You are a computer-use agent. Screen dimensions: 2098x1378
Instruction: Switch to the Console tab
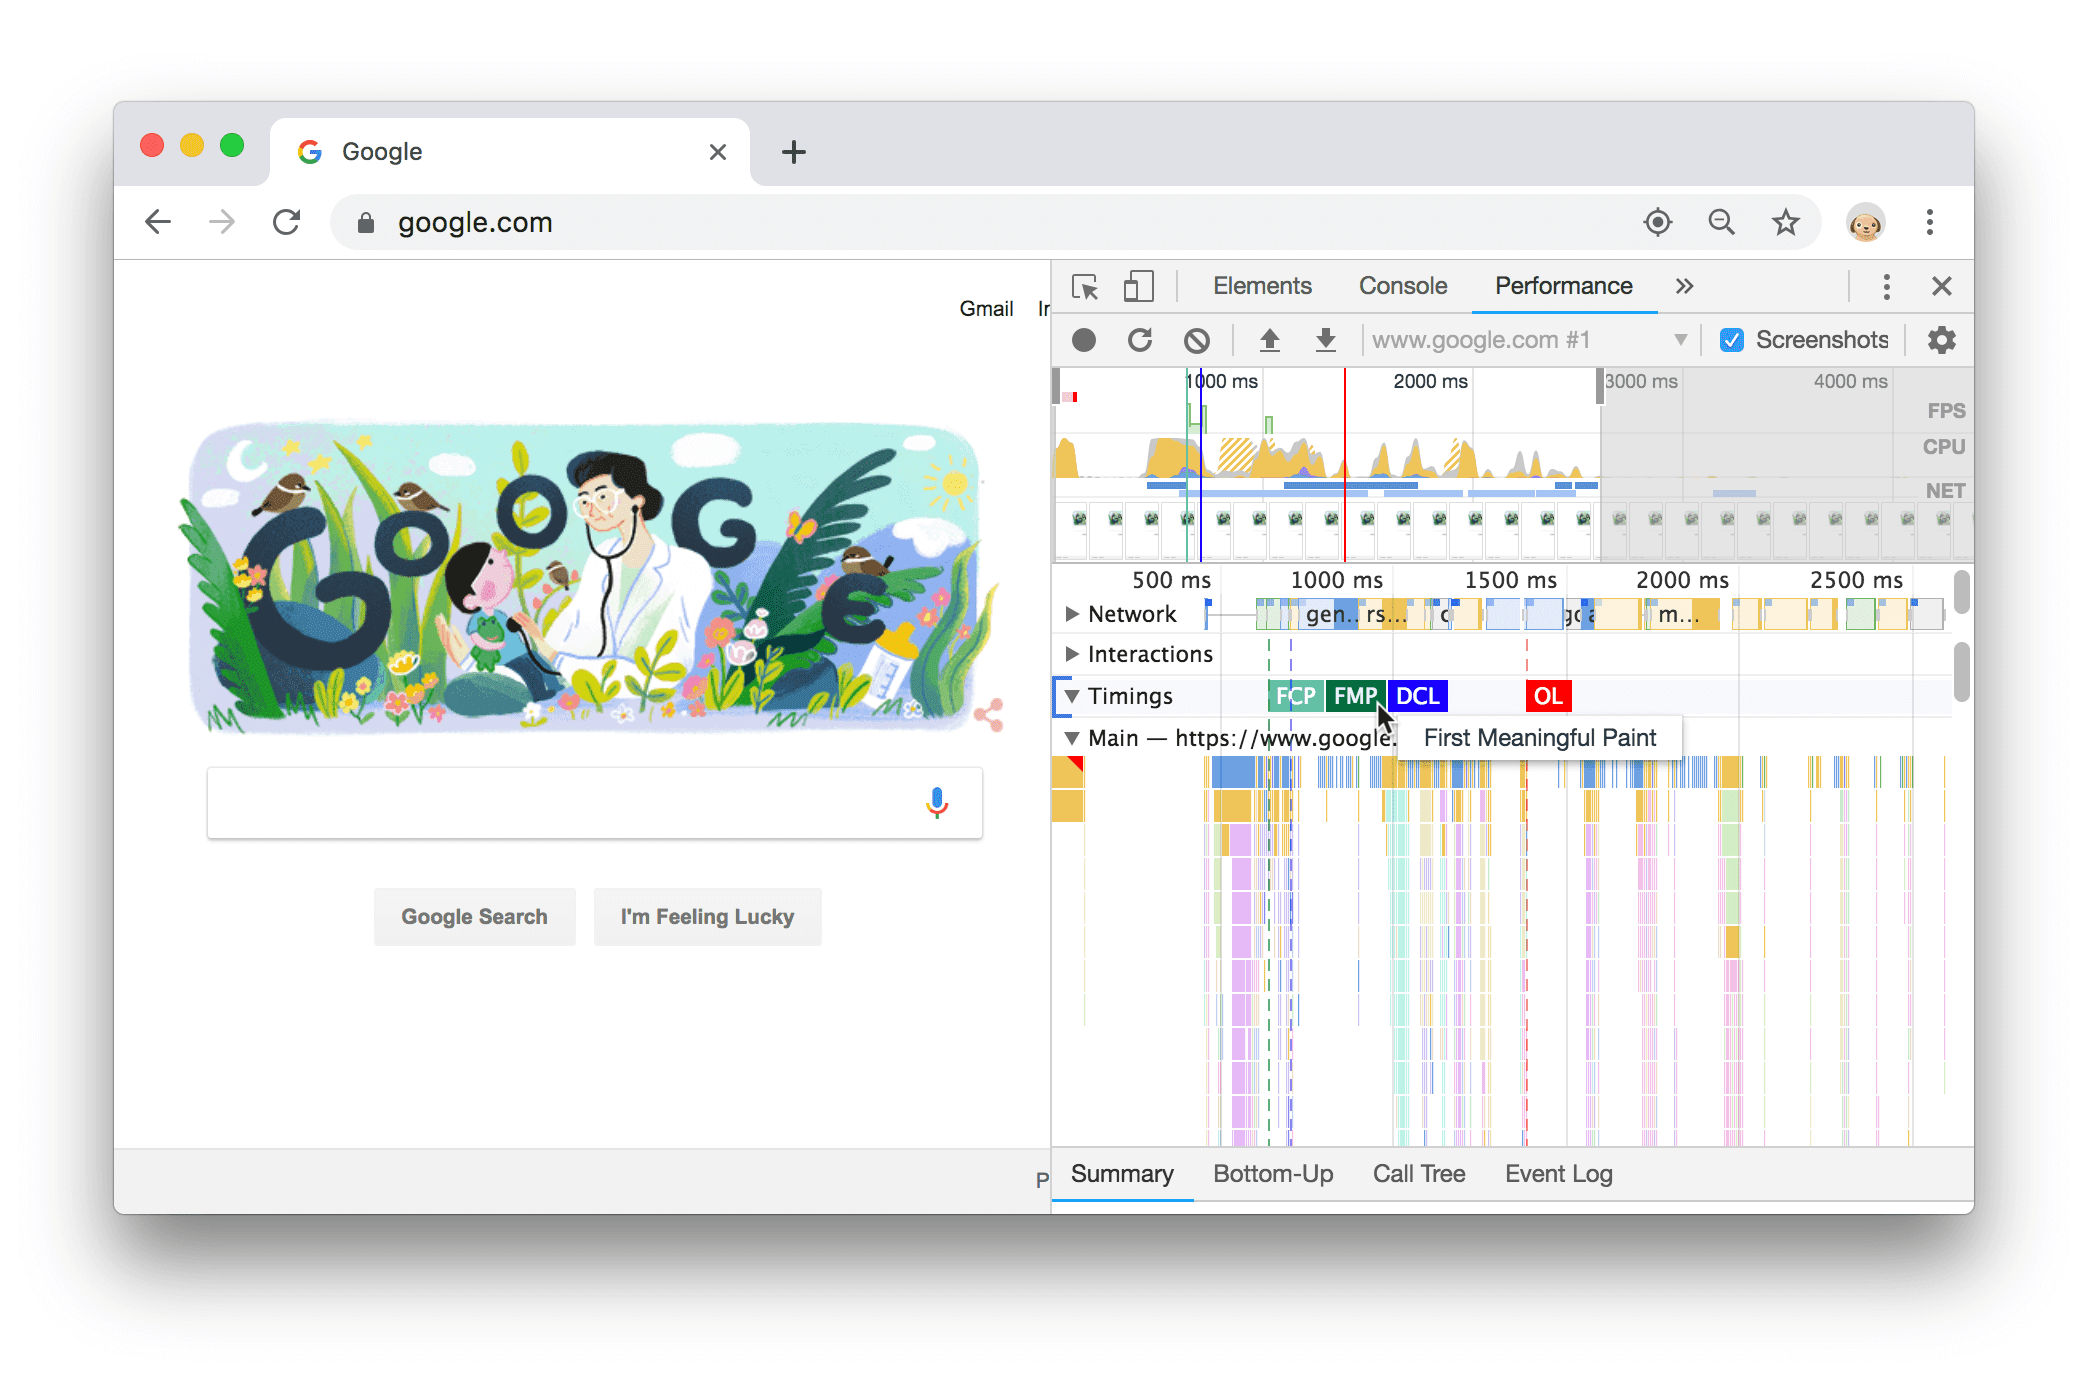1401,286
